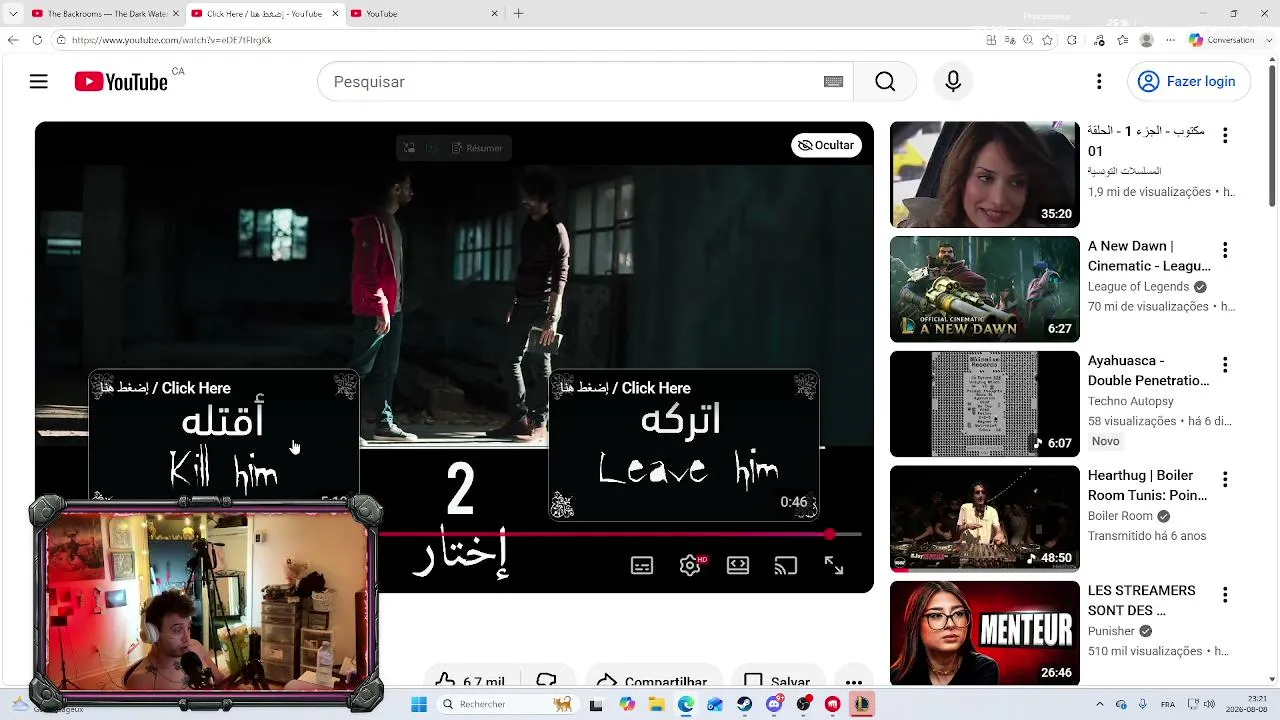1280x720 pixels.
Task: Open Edge browser three-dot menu
Action: [1170, 40]
